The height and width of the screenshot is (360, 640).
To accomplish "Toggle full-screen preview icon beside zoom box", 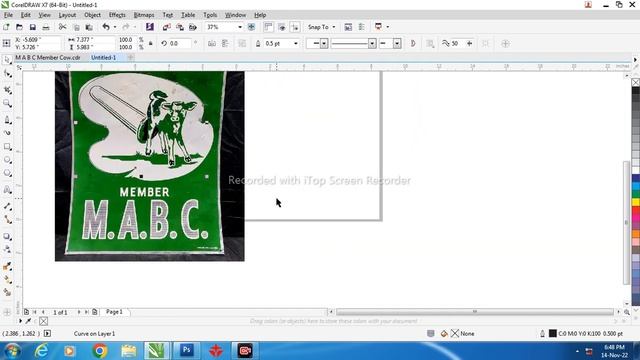I will coord(251,27).
